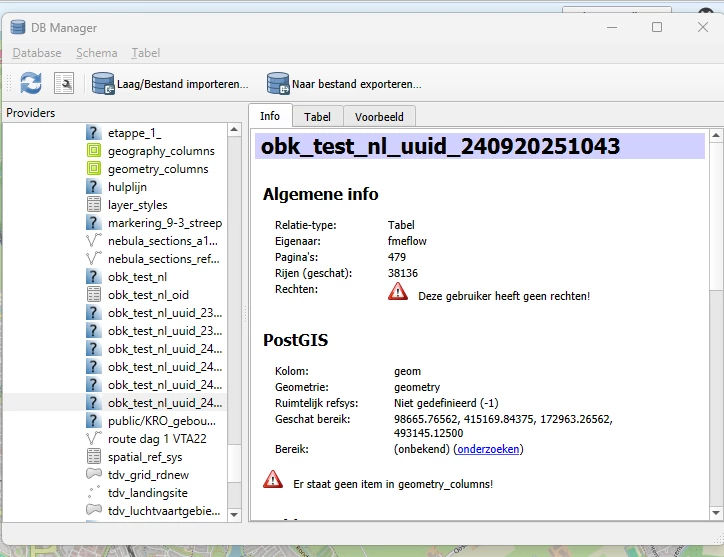Image resolution: width=724 pixels, height=557 pixels.
Task: Click the table icon beside layer_styles
Action: pos(94,205)
